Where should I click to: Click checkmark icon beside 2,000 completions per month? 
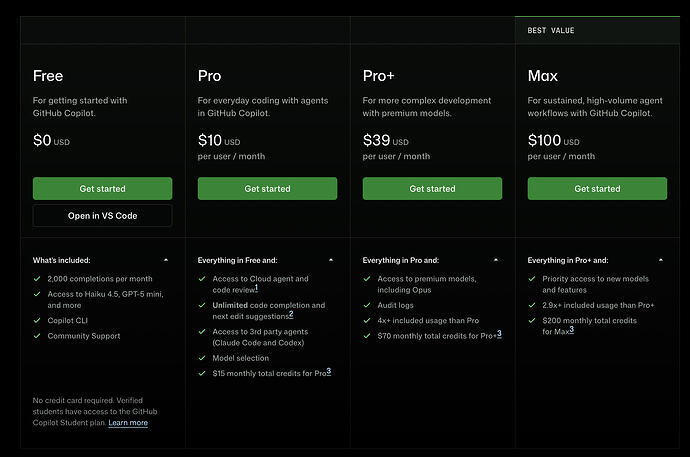[37, 279]
